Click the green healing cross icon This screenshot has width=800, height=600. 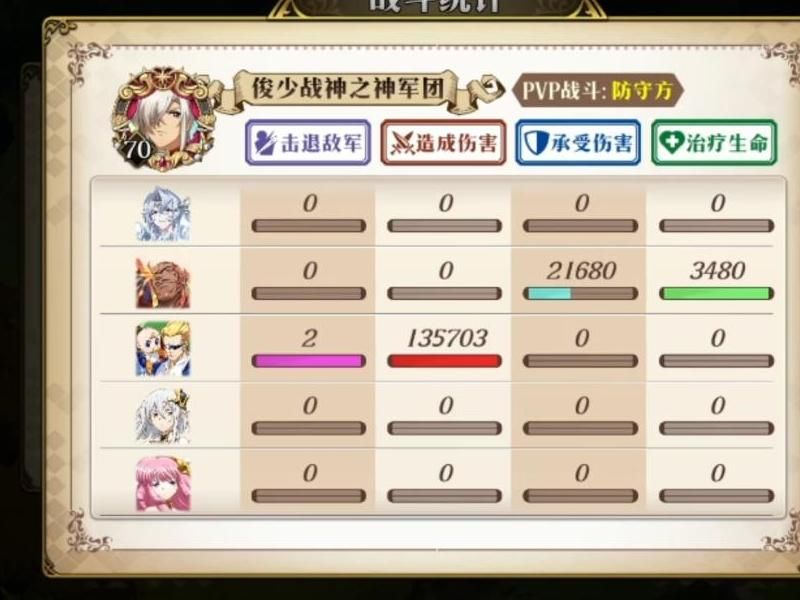coord(671,143)
